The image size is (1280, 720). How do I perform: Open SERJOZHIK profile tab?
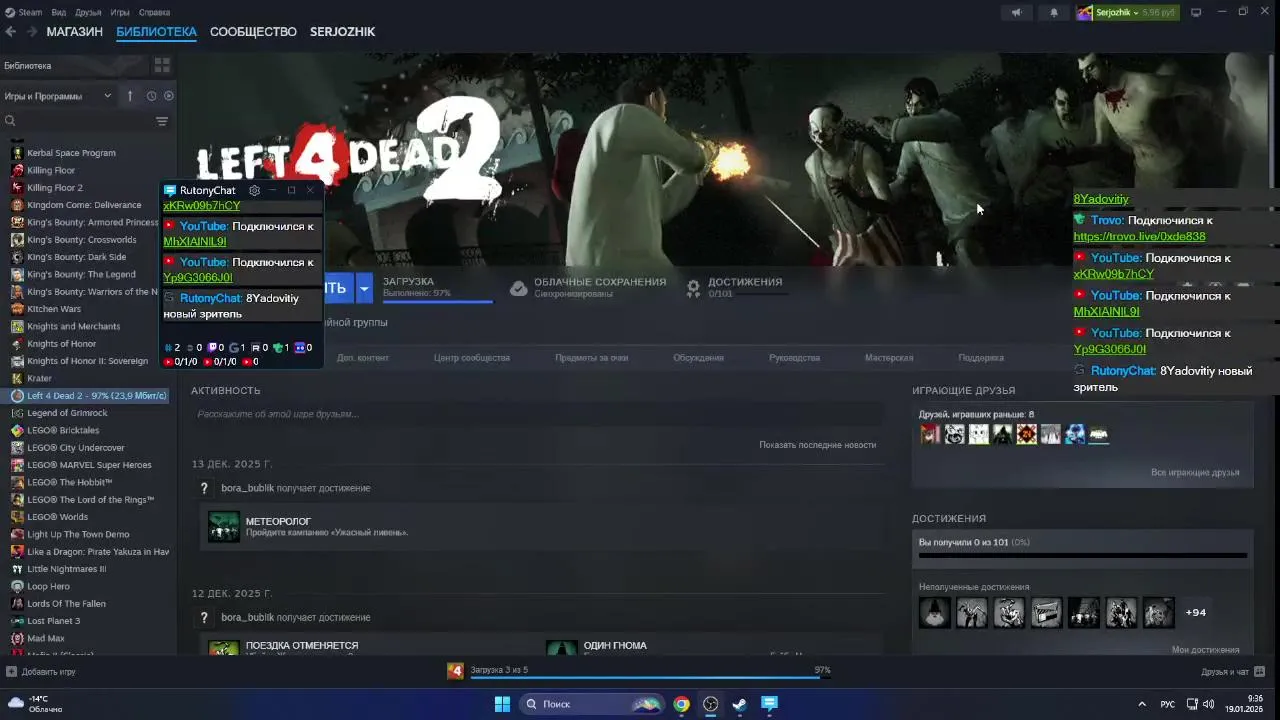point(342,32)
